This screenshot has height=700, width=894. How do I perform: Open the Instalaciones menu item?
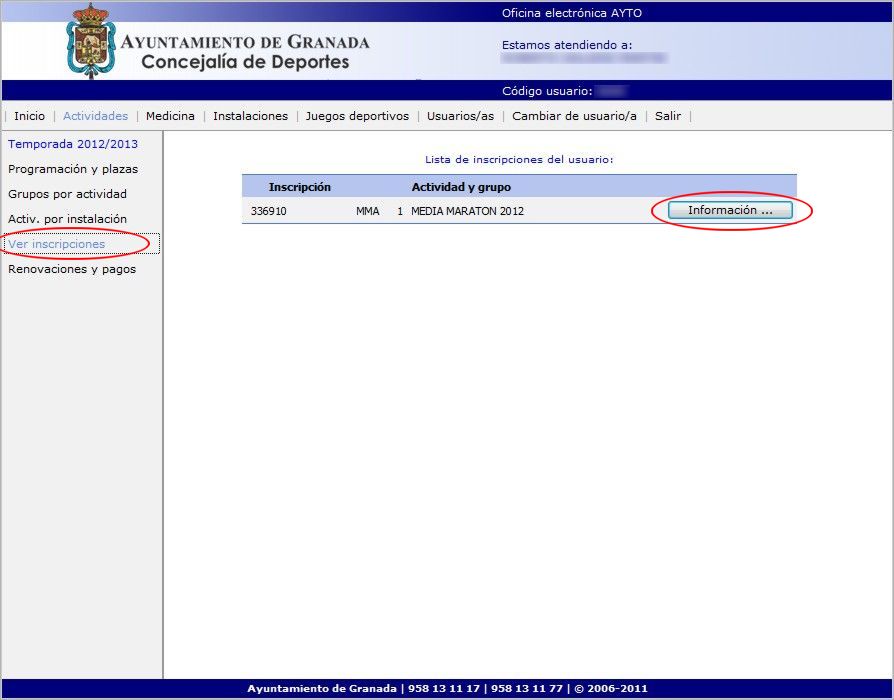[250, 116]
